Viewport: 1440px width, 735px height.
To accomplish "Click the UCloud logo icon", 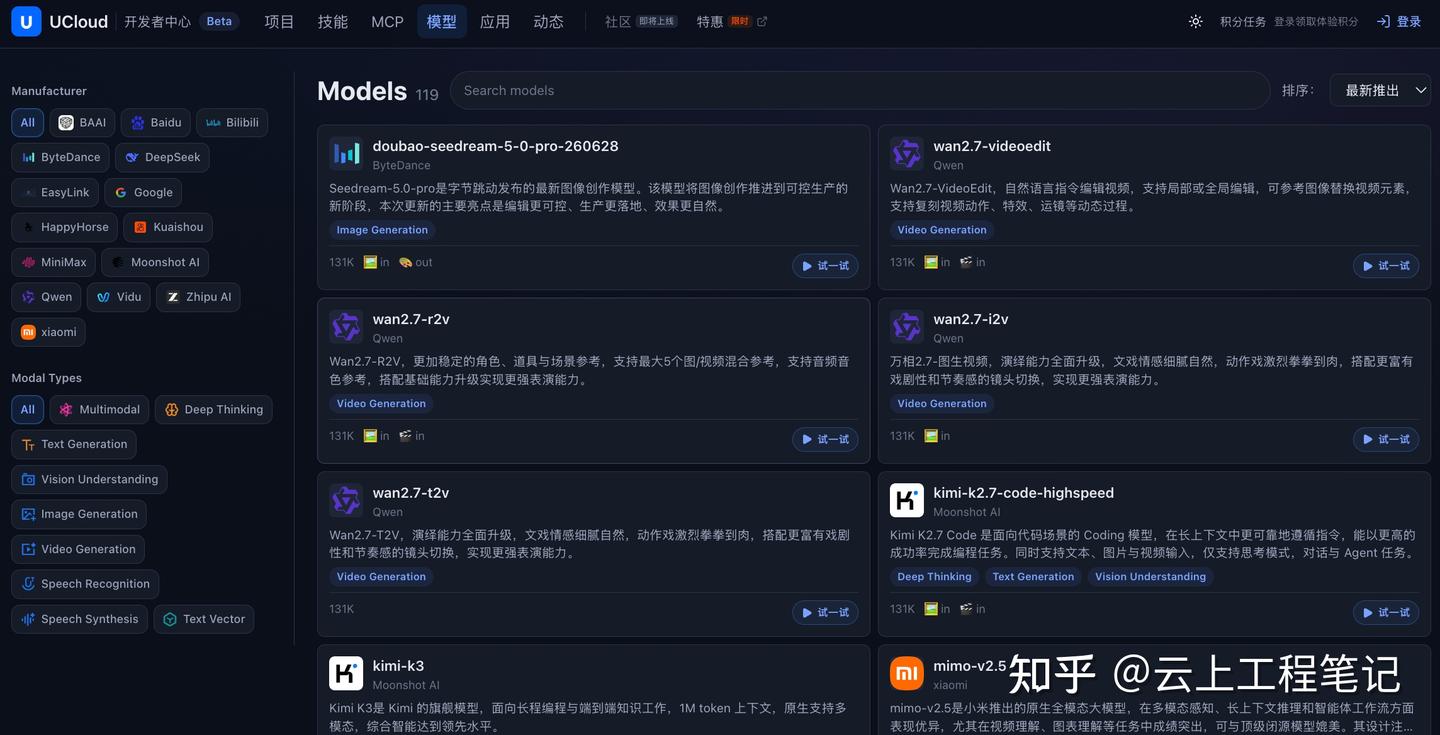I will tap(26, 21).
